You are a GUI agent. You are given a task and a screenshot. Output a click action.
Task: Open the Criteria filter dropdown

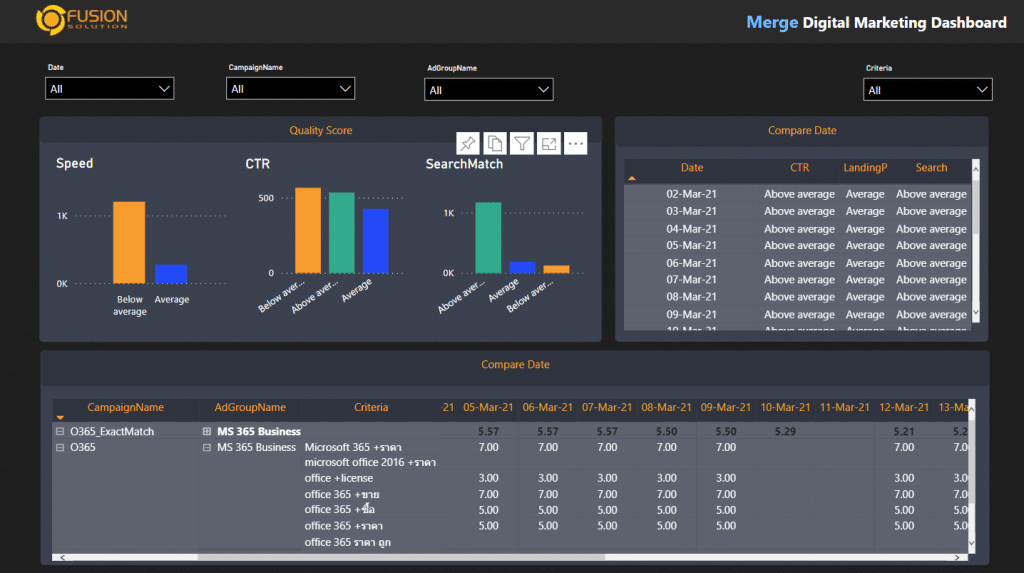pos(927,90)
